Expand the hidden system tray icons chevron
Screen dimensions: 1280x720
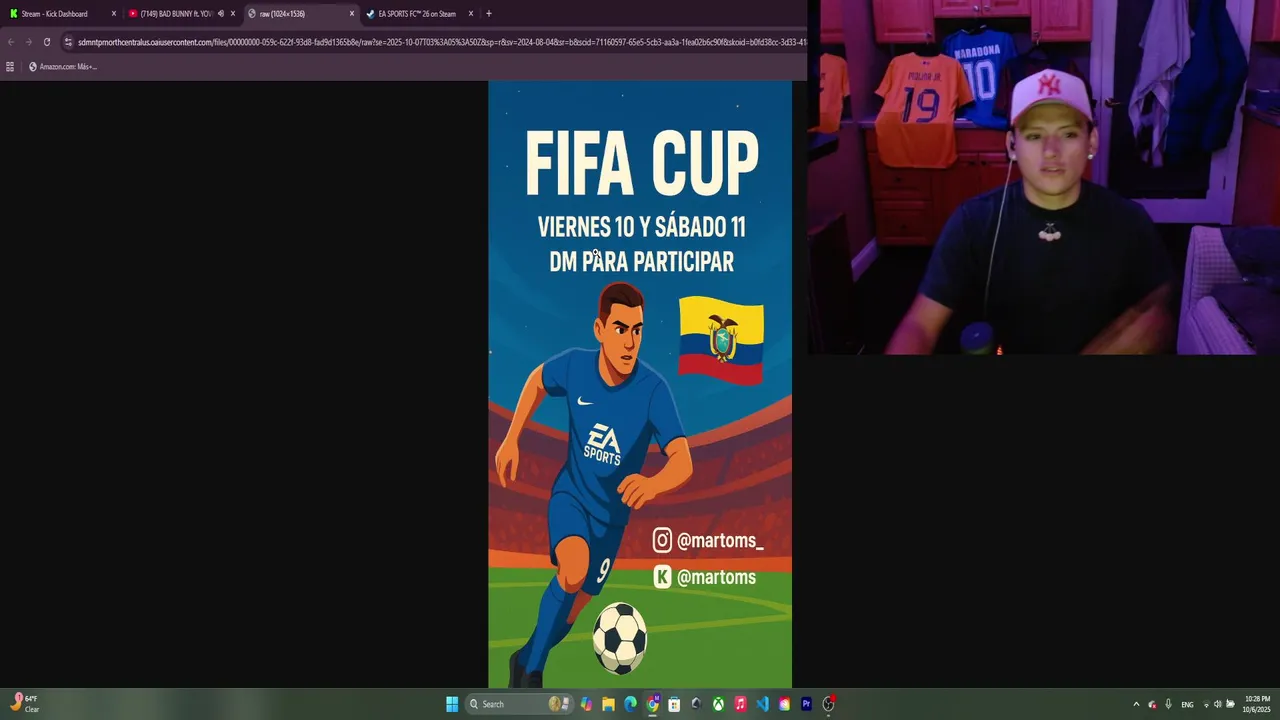[x=1136, y=704]
